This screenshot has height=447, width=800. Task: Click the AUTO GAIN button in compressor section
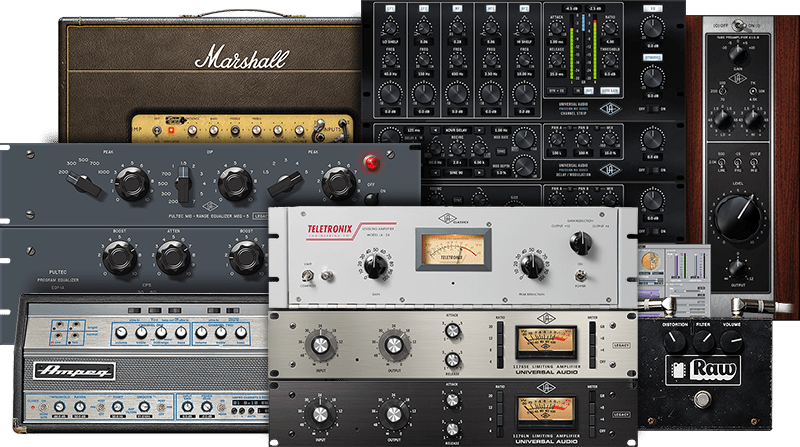[x=609, y=90]
